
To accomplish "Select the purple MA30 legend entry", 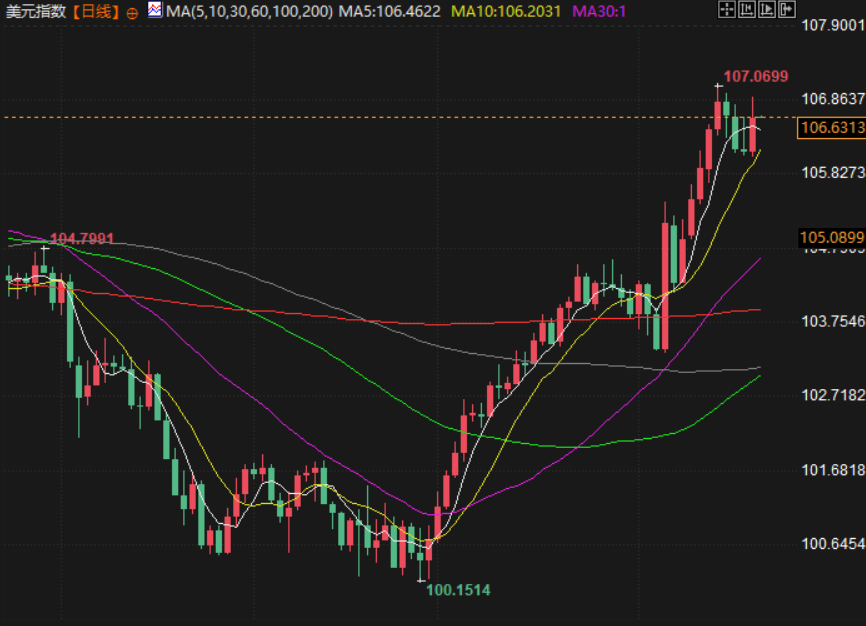I will [600, 12].
